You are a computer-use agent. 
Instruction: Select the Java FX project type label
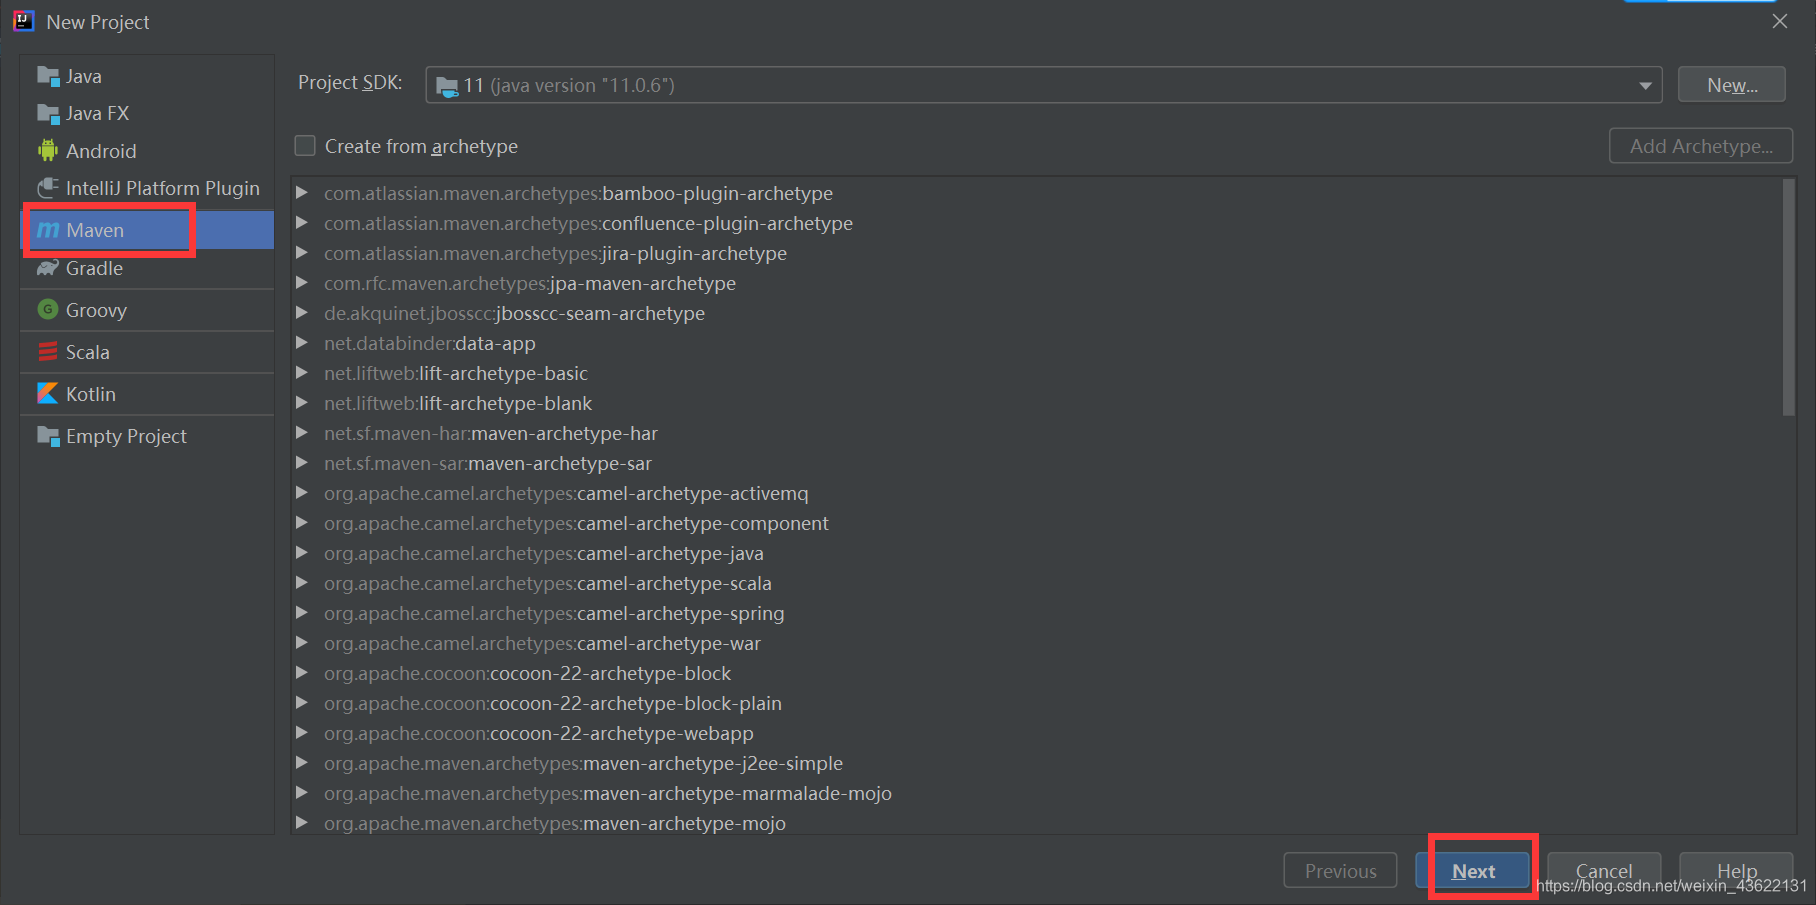98,113
